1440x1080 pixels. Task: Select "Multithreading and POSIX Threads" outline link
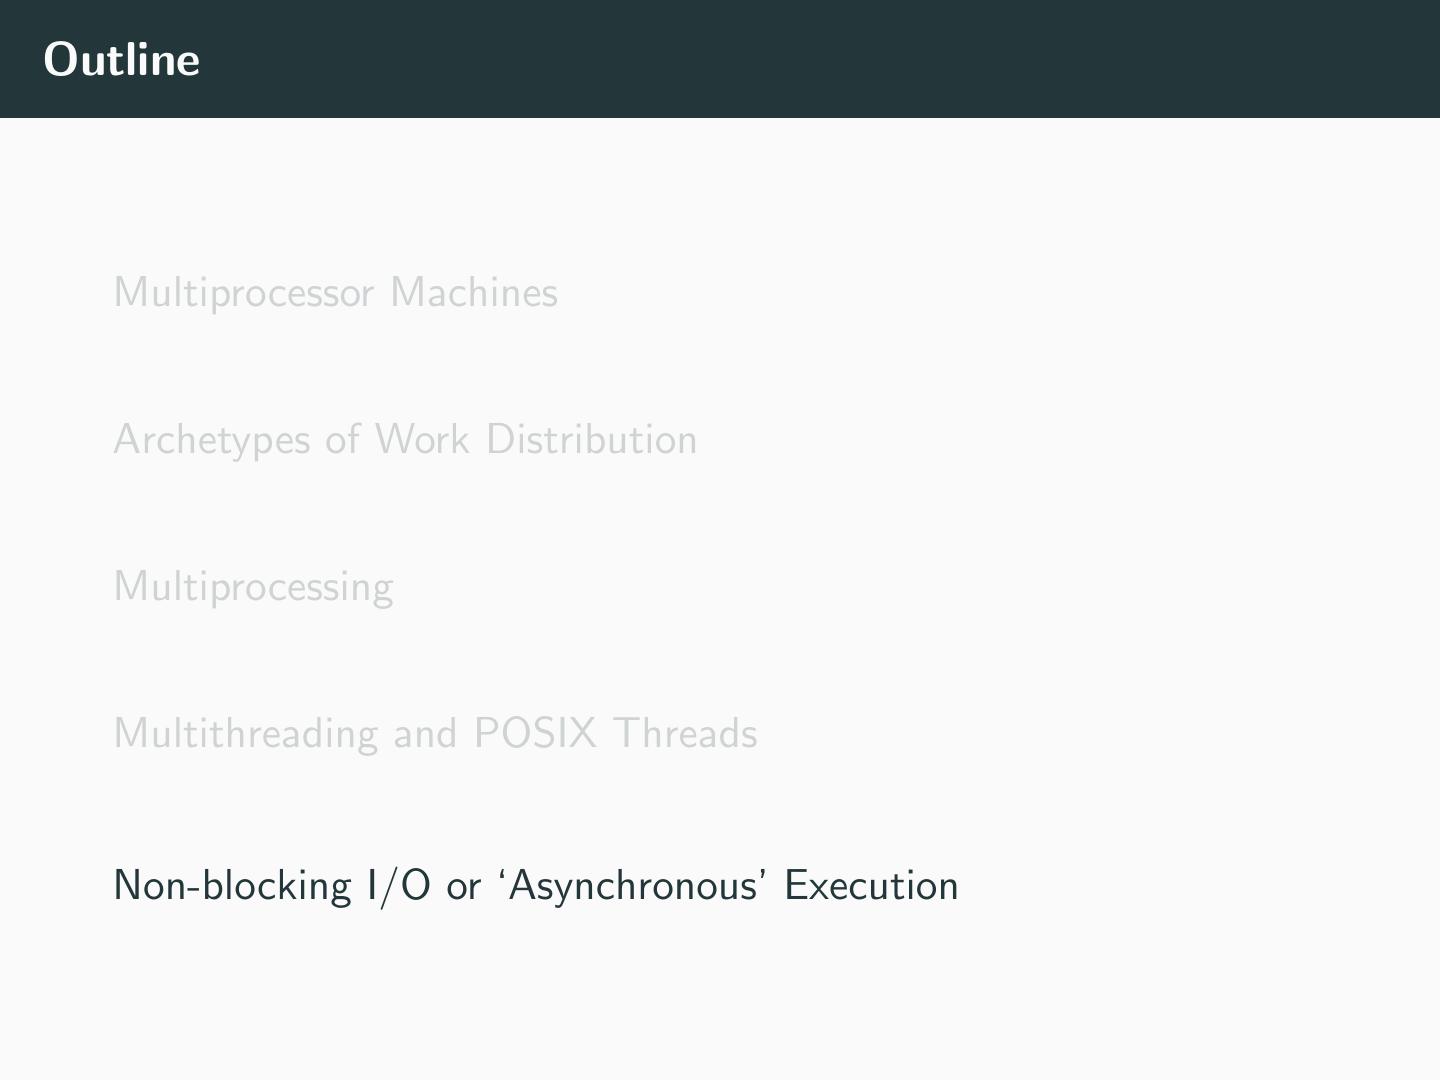pos(435,734)
